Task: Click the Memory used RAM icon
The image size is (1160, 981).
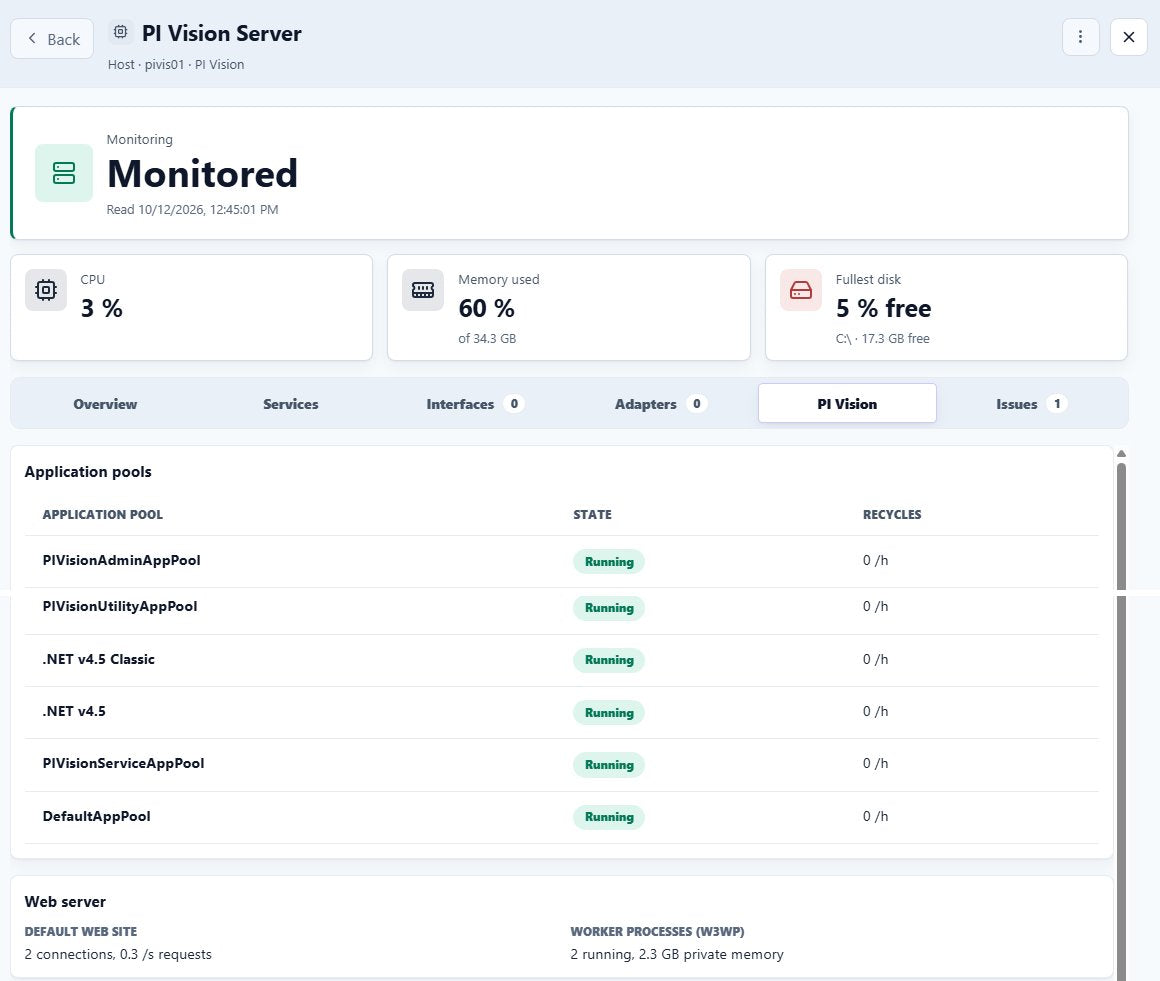Action: coord(422,290)
